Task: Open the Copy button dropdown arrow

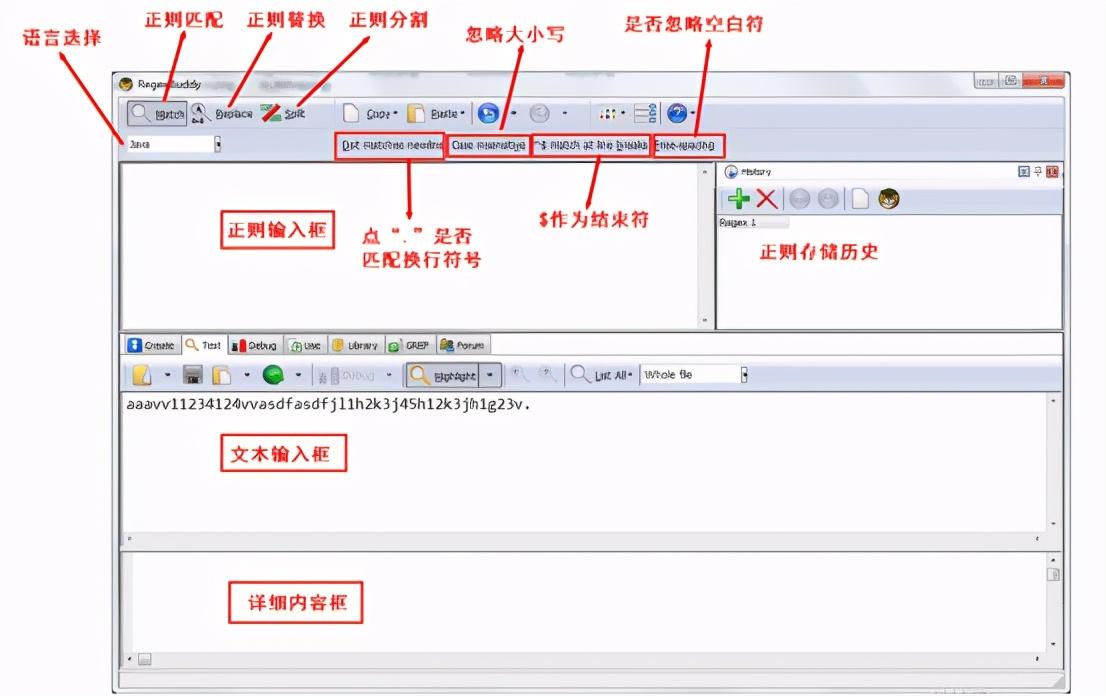Action: (395, 114)
